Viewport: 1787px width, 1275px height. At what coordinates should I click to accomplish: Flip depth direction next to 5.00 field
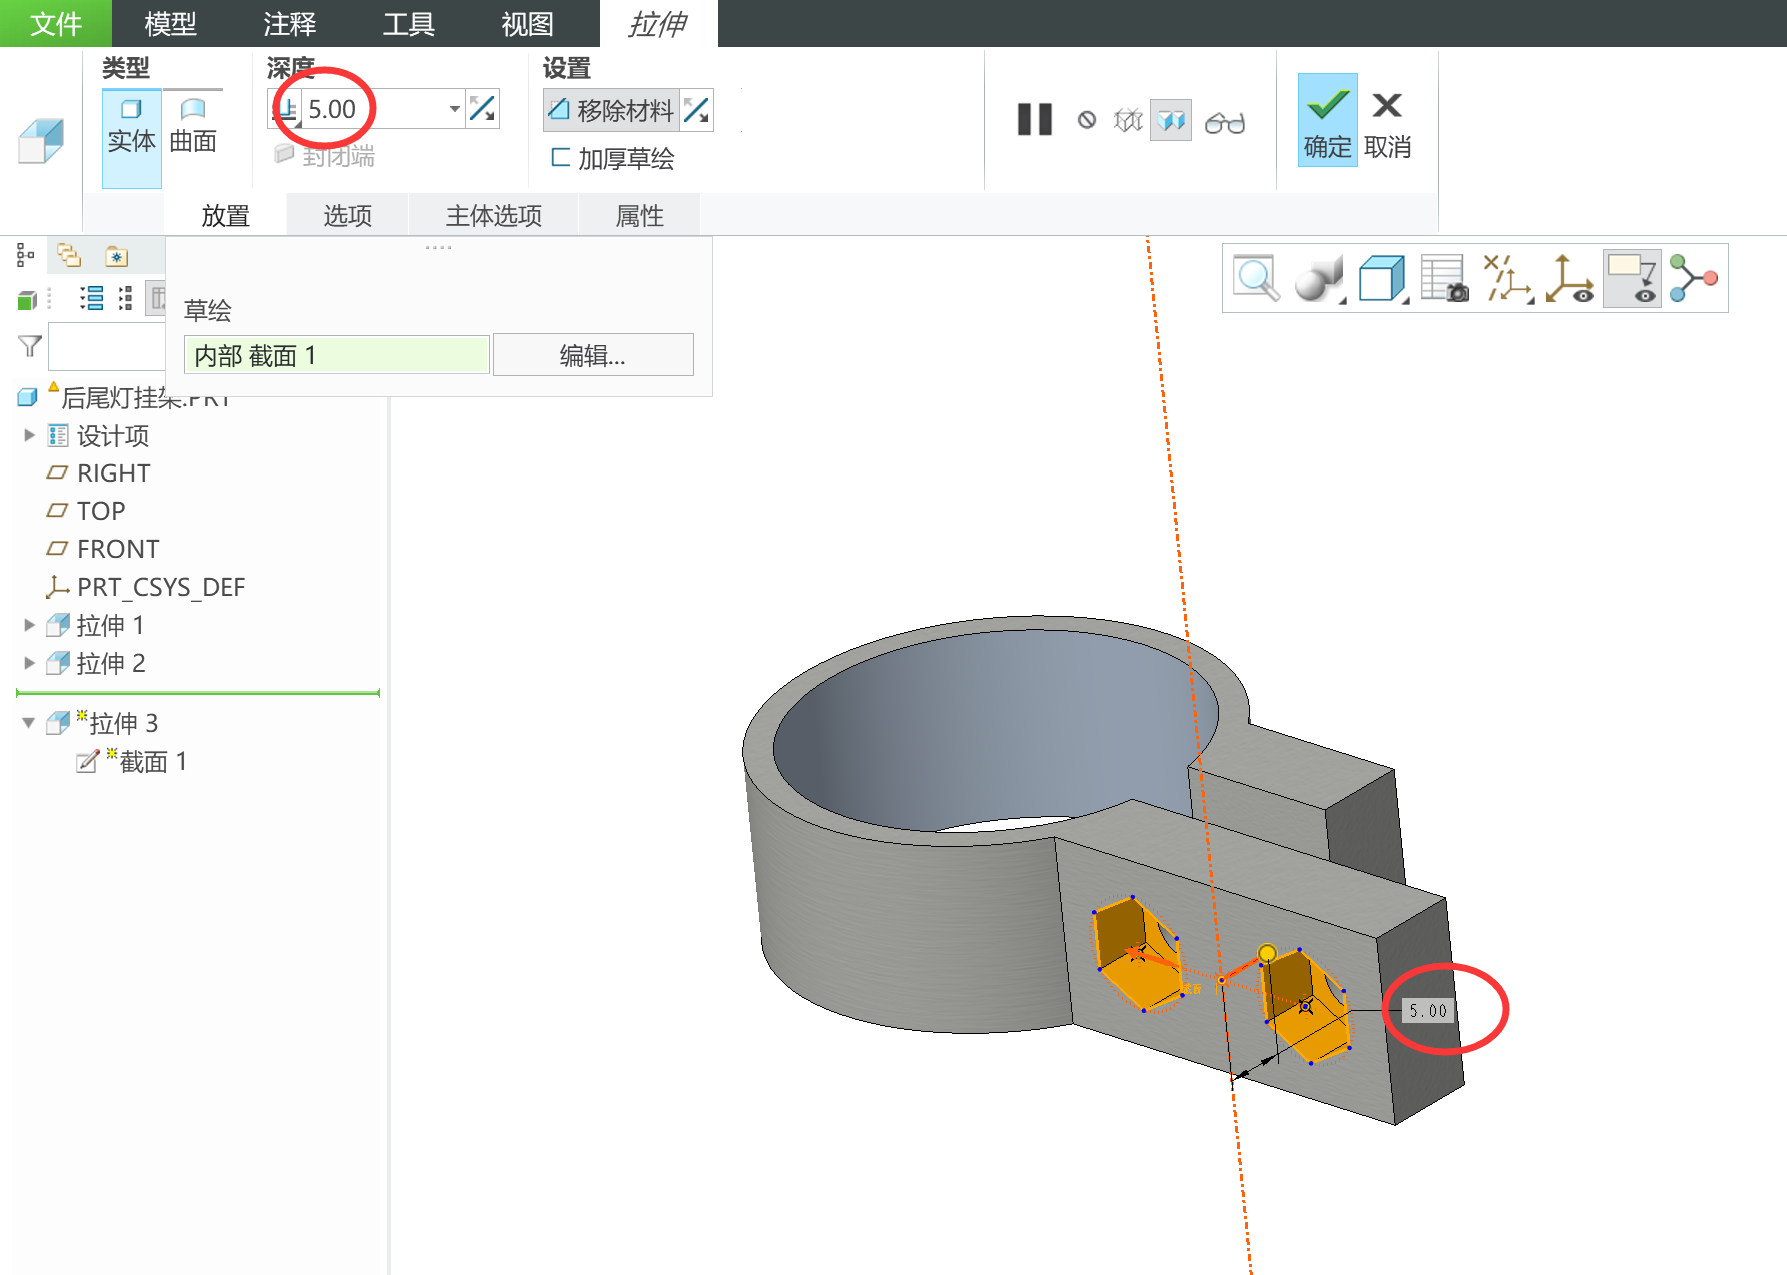tap(483, 109)
